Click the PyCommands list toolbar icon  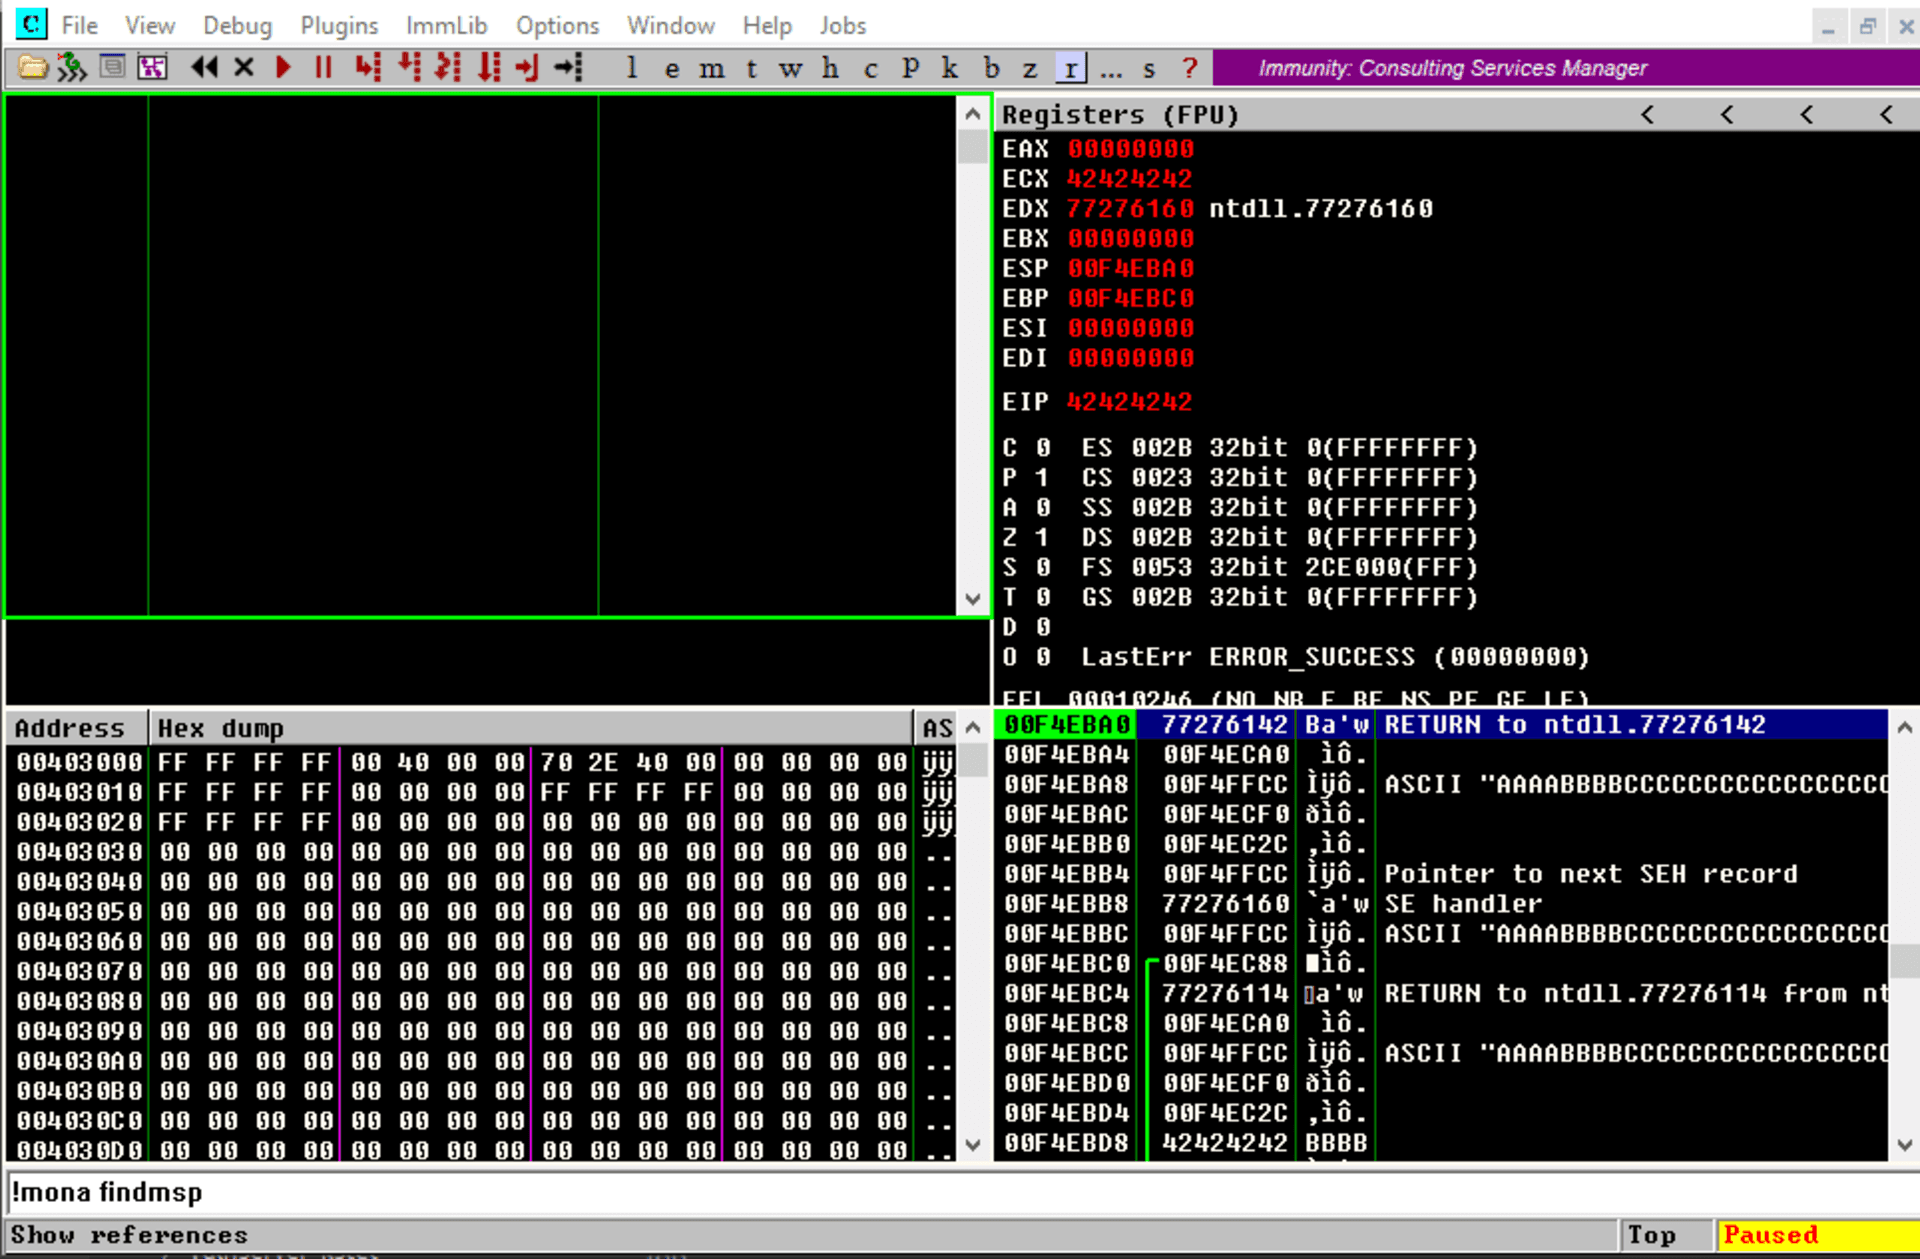click(x=112, y=68)
